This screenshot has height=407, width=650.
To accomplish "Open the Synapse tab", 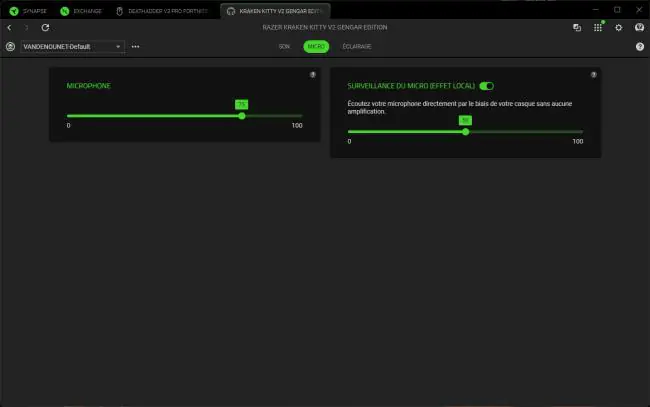I will (x=28, y=11).
